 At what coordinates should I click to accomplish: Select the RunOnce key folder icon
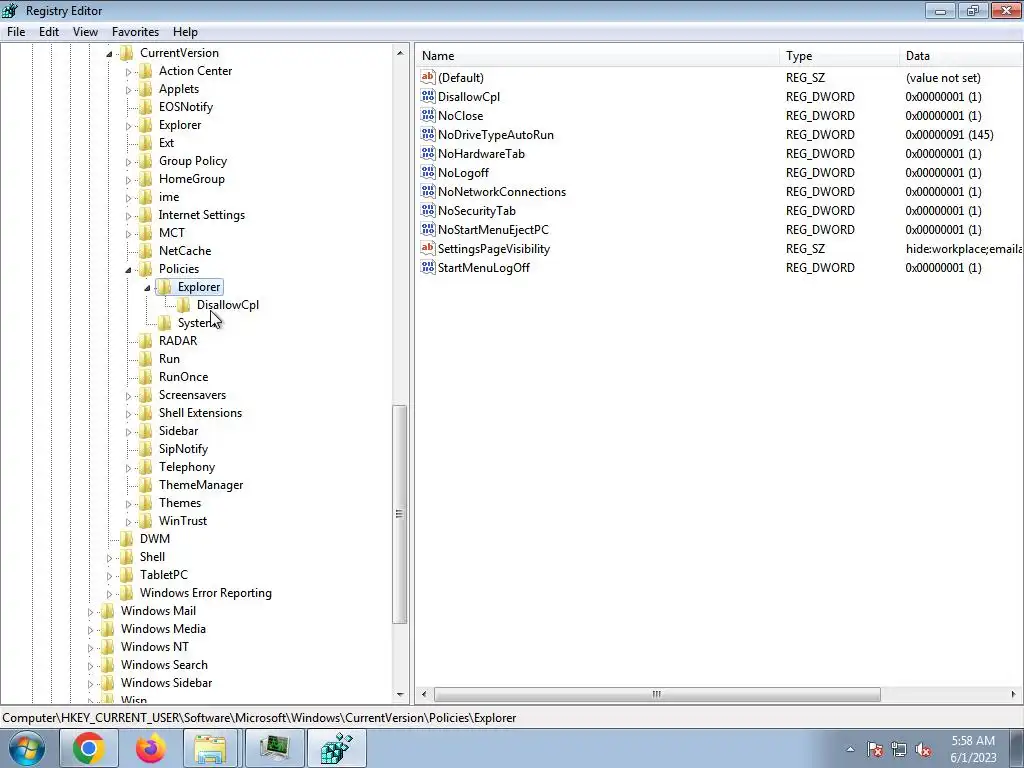coord(146,377)
